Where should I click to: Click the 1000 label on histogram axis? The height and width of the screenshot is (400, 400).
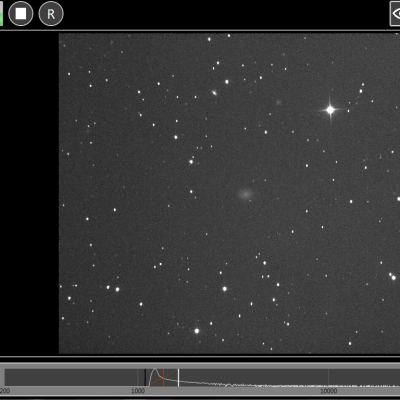click(x=138, y=391)
